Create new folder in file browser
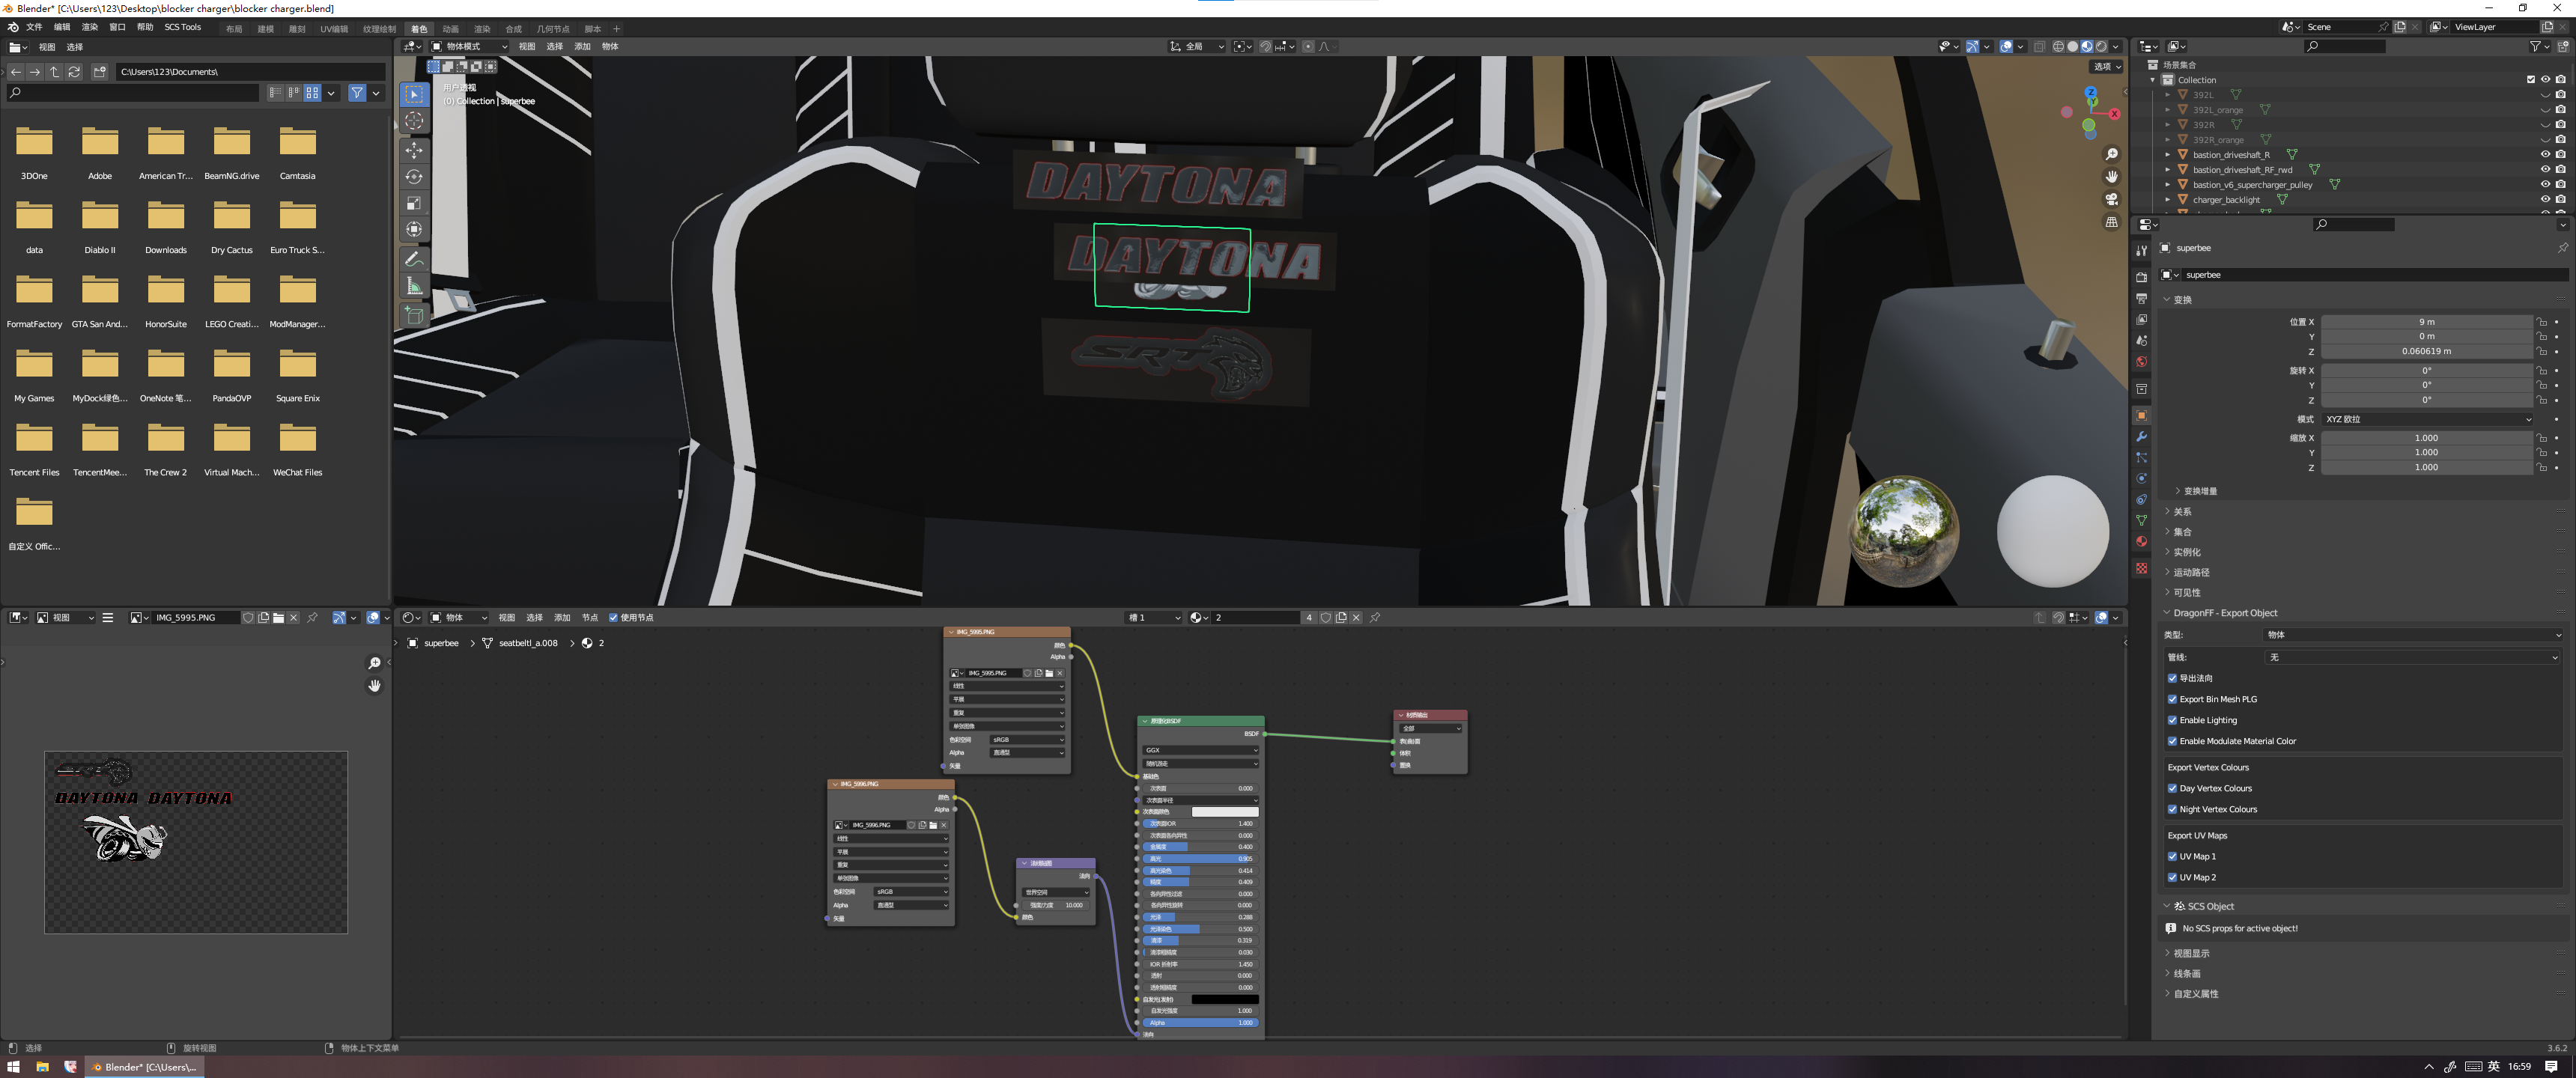Screen dimensions: 2576x1078 coord(99,72)
